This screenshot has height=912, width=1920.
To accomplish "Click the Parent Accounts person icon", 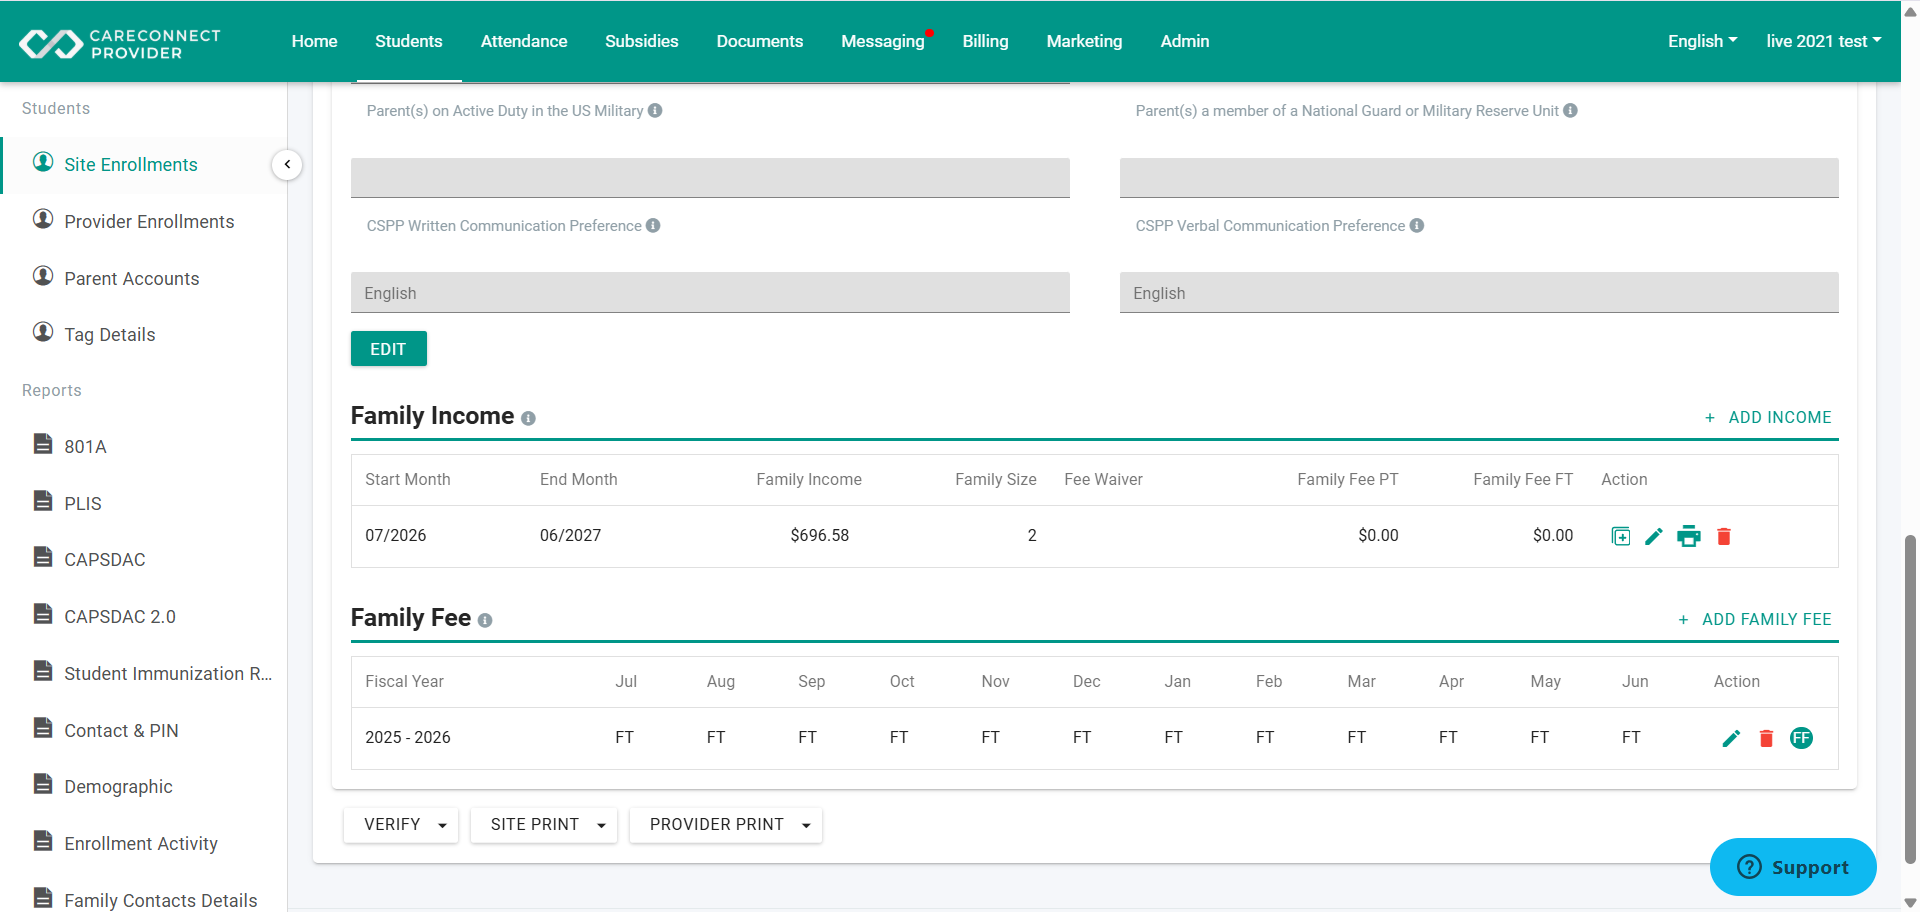I will (43, 276).
